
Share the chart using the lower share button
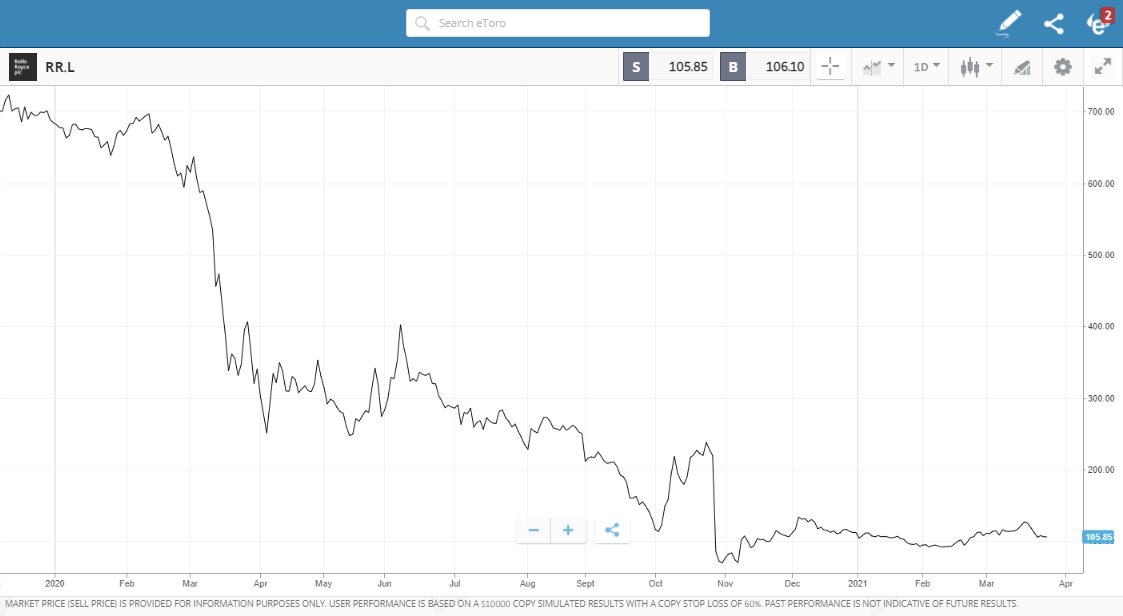coord(612,530)
